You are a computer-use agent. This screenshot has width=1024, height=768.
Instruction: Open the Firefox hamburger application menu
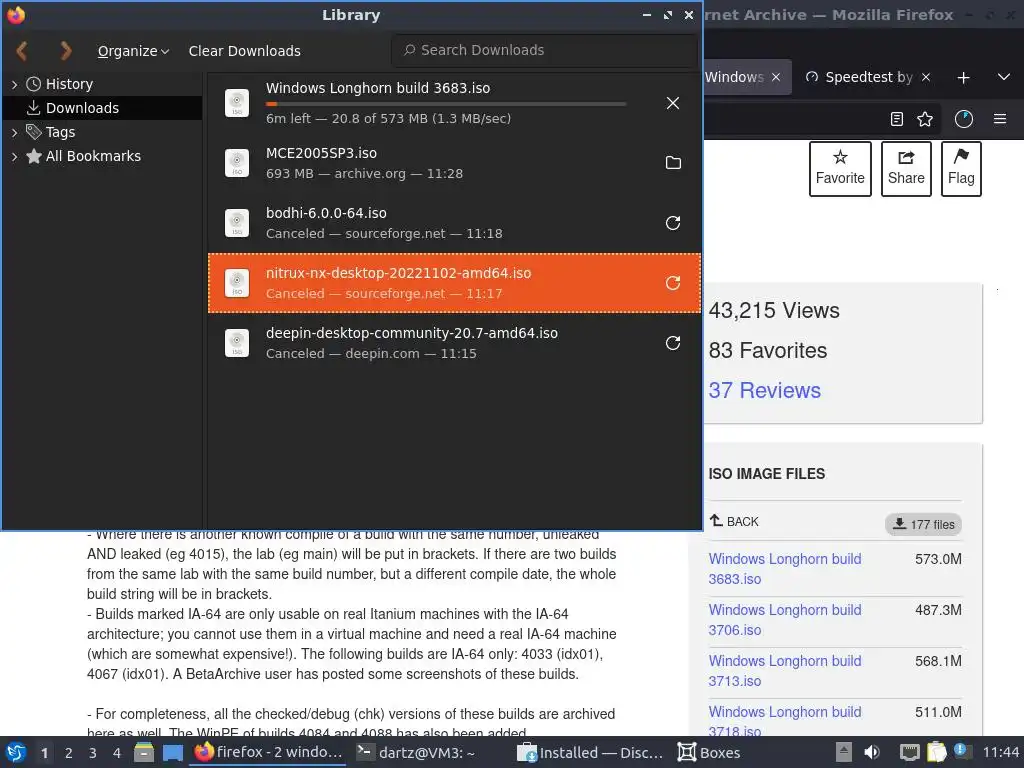point(1000,119)
